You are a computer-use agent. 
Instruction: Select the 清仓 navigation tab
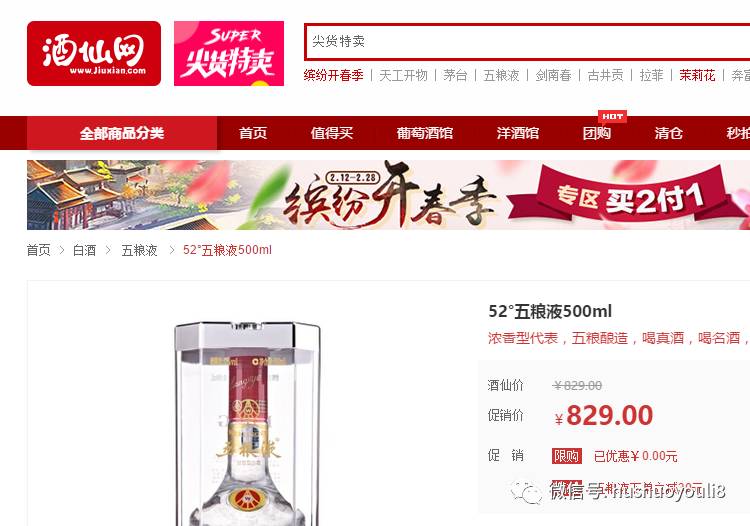(x=668, y=133)
